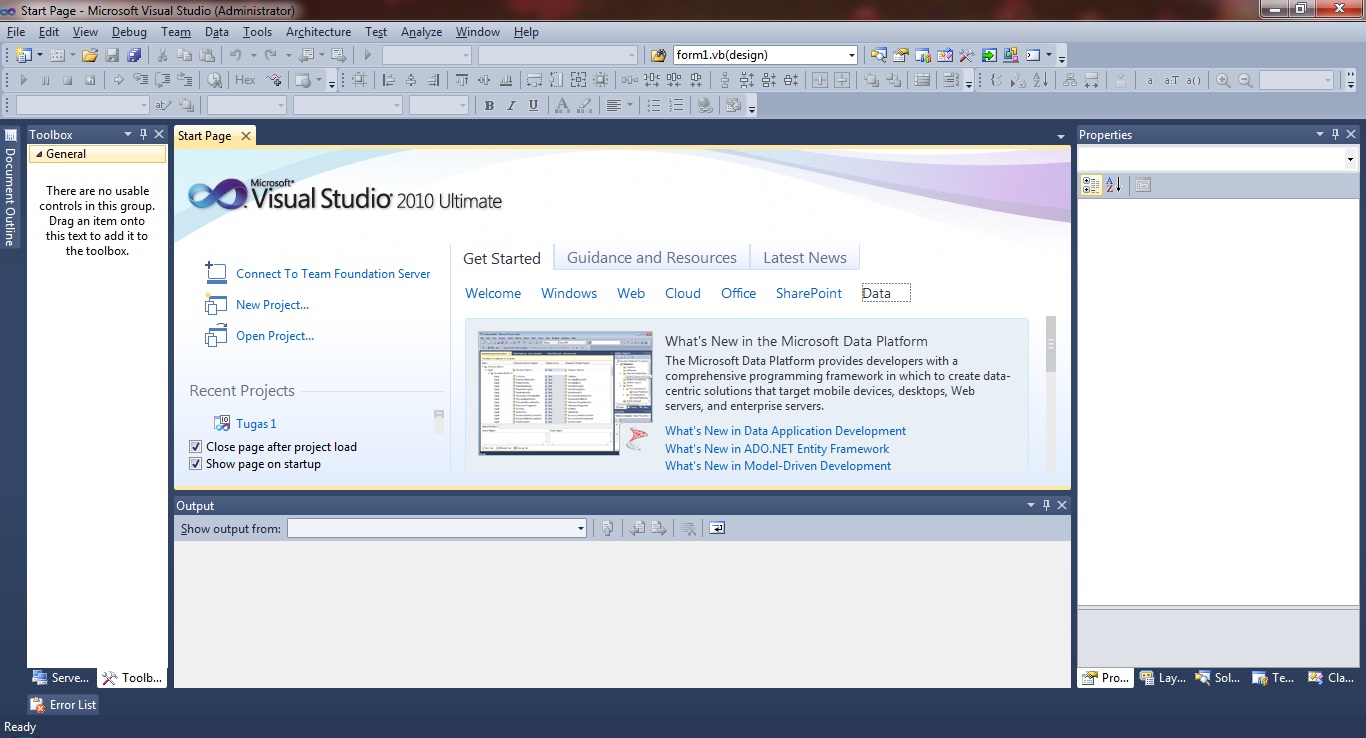Open the Toolbox hammer-and-wrench toolbar icon
1366x738 pixels.
click(x=967, y=55)
